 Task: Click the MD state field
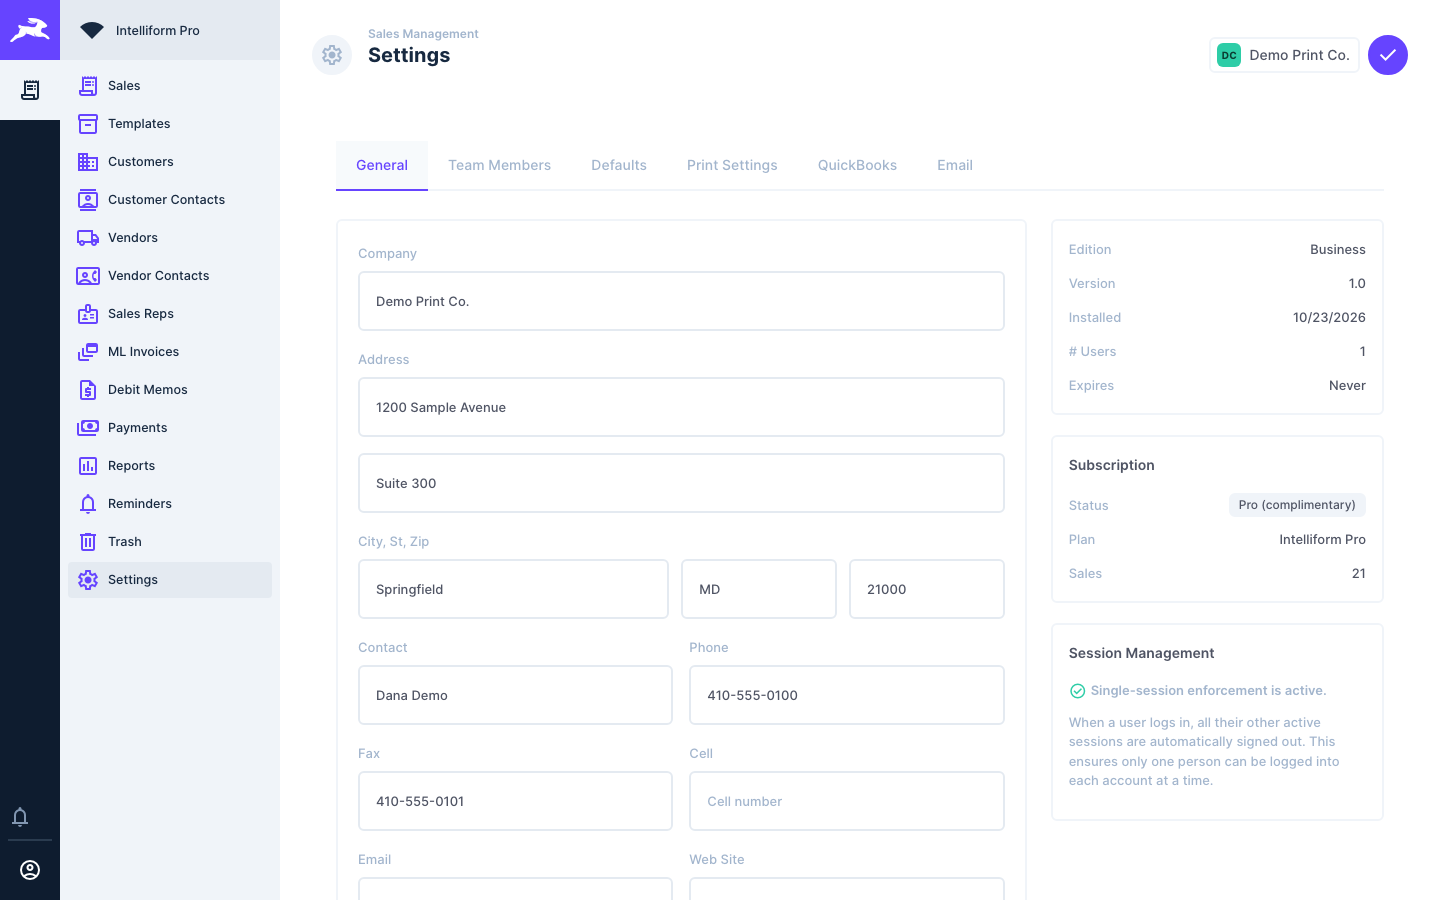pyautogui.click(x=759, y=589)
